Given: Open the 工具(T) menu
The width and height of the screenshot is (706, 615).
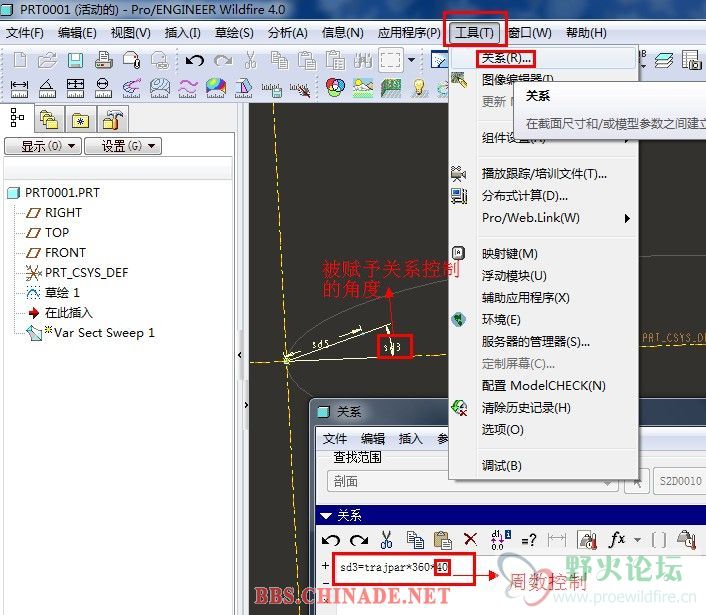Looking at the screenshot, I should [x=475, y=32].
